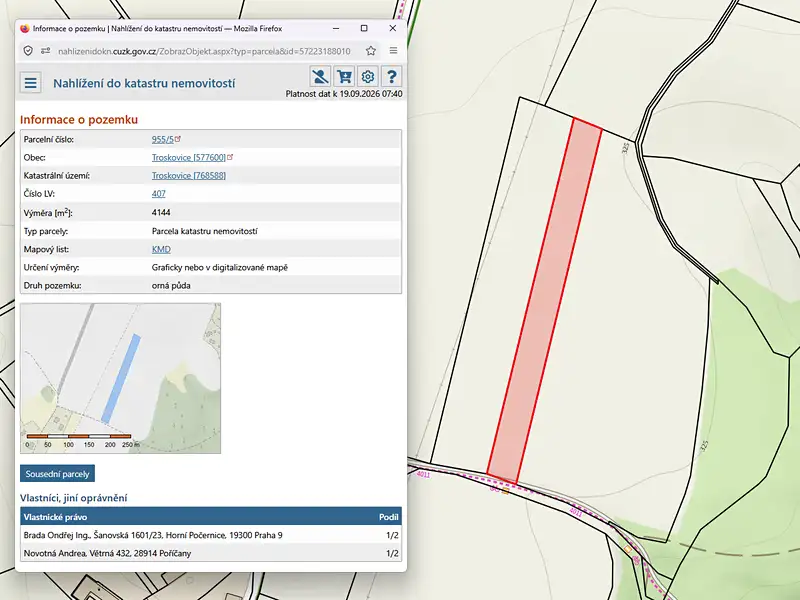Click the Firefox logo in title bar

(25, 29)
